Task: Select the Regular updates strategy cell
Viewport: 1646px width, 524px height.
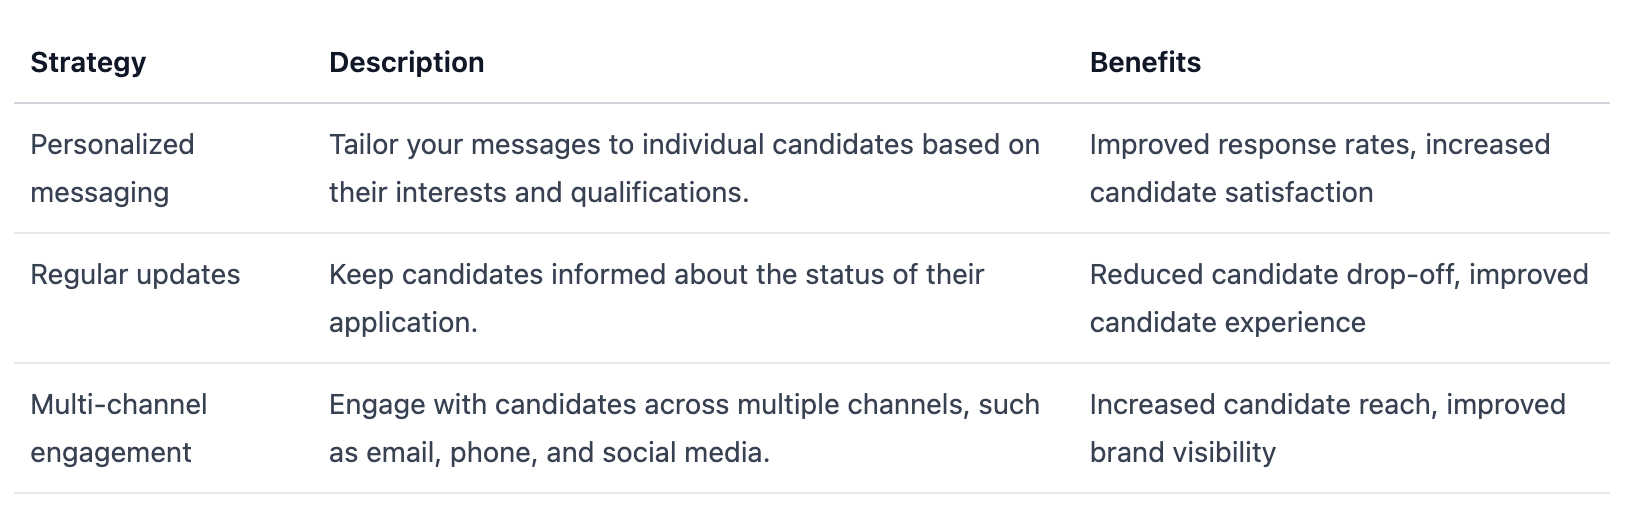Action: click(135, 275)
